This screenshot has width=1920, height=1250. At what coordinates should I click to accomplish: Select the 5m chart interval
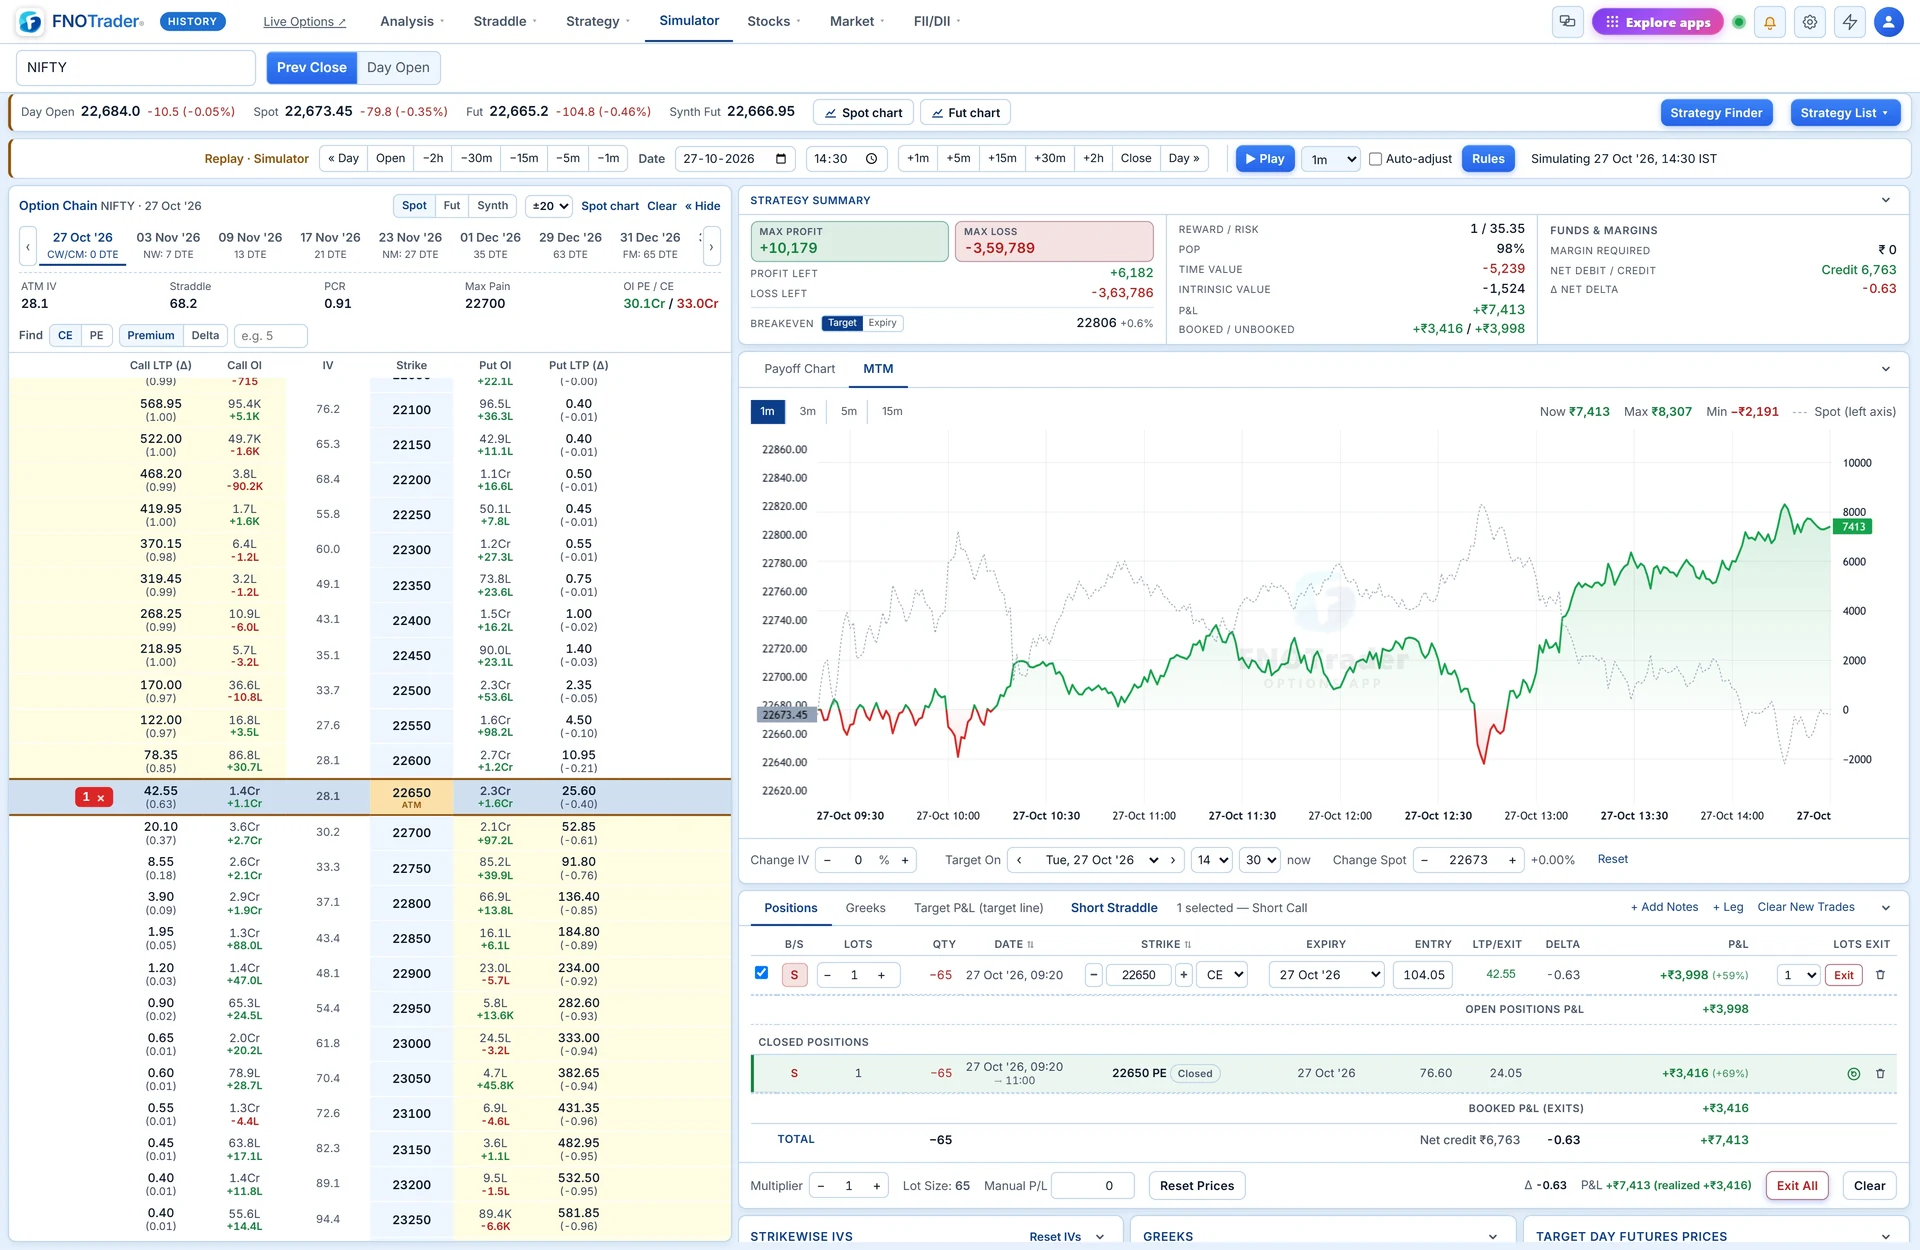848,412
